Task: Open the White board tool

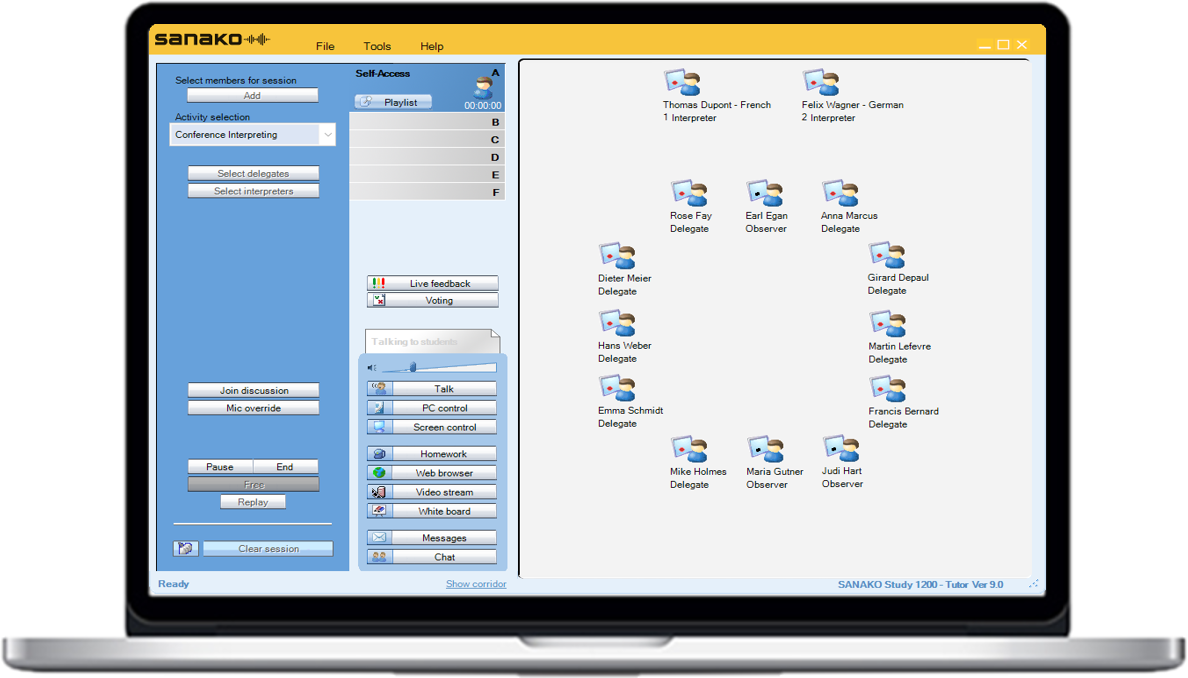Action: pyautogui.click(x=432, y=511)
